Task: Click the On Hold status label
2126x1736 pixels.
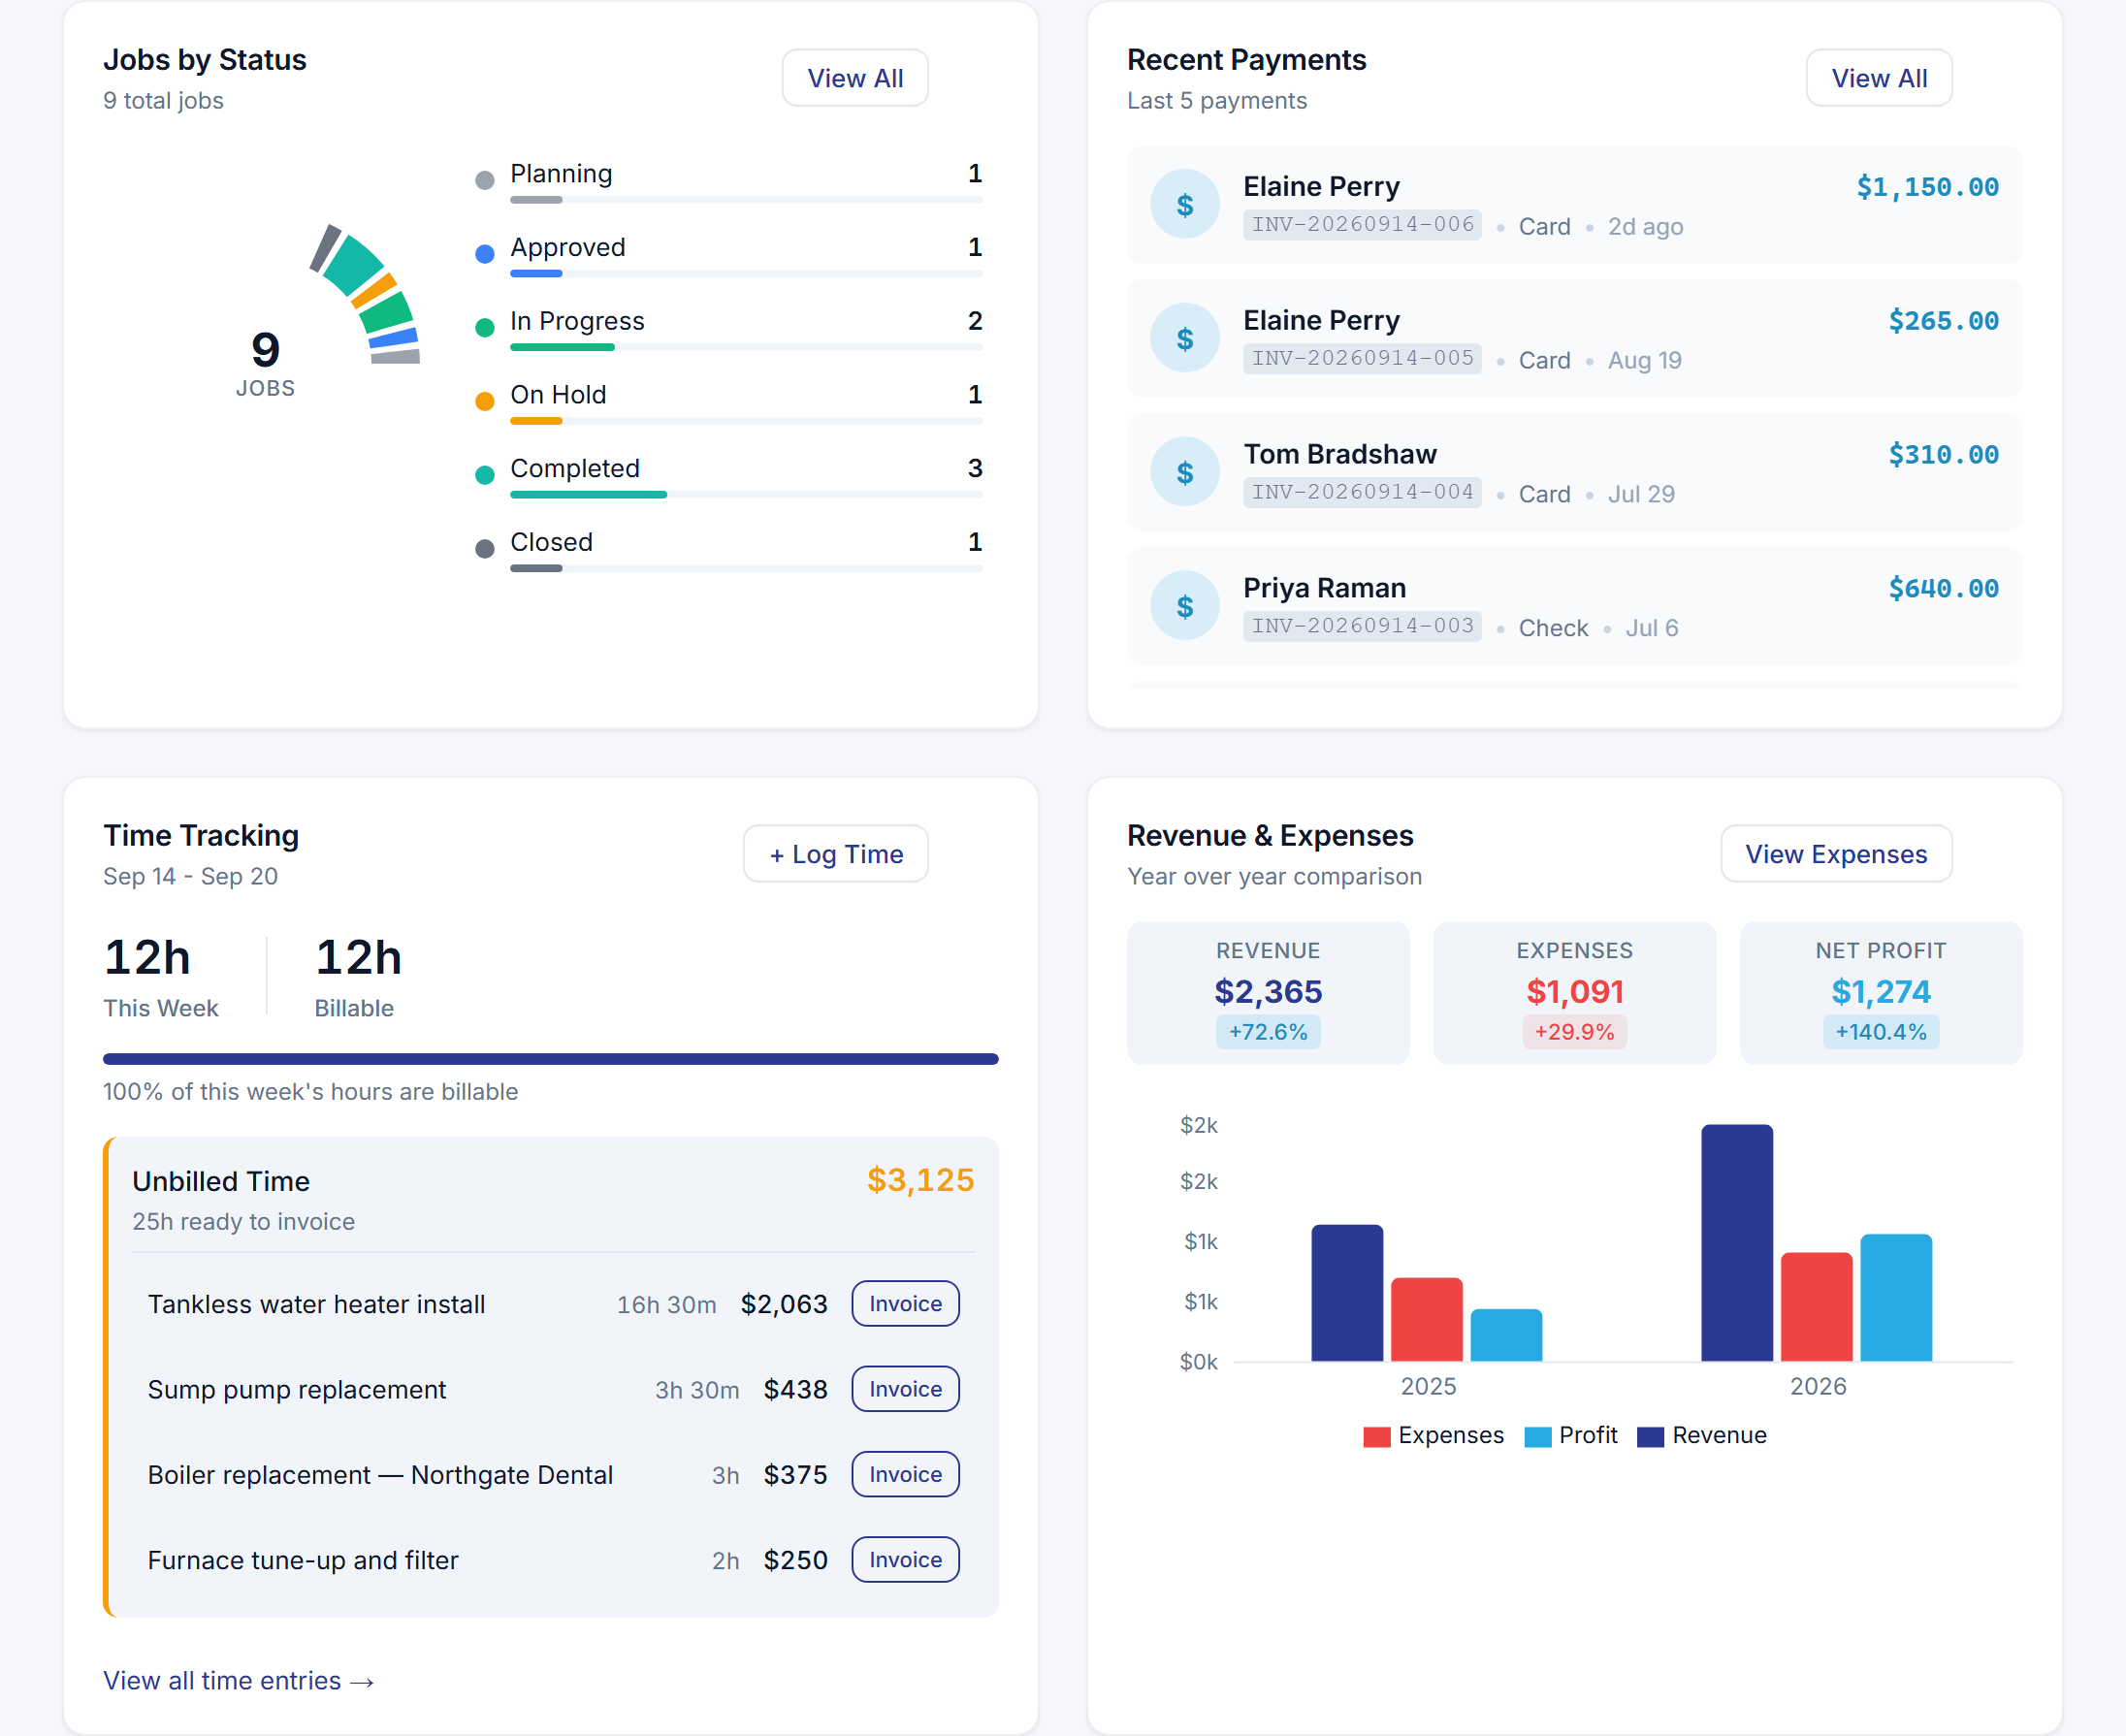Action: (x=558, y=395)
